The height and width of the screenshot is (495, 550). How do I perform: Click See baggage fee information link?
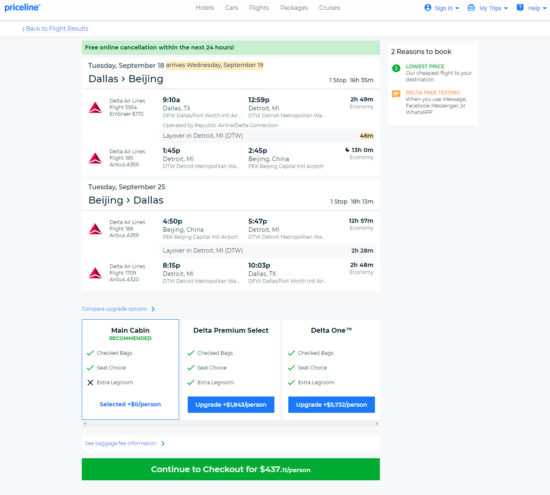pyautogui.click(x=121, y=443)
